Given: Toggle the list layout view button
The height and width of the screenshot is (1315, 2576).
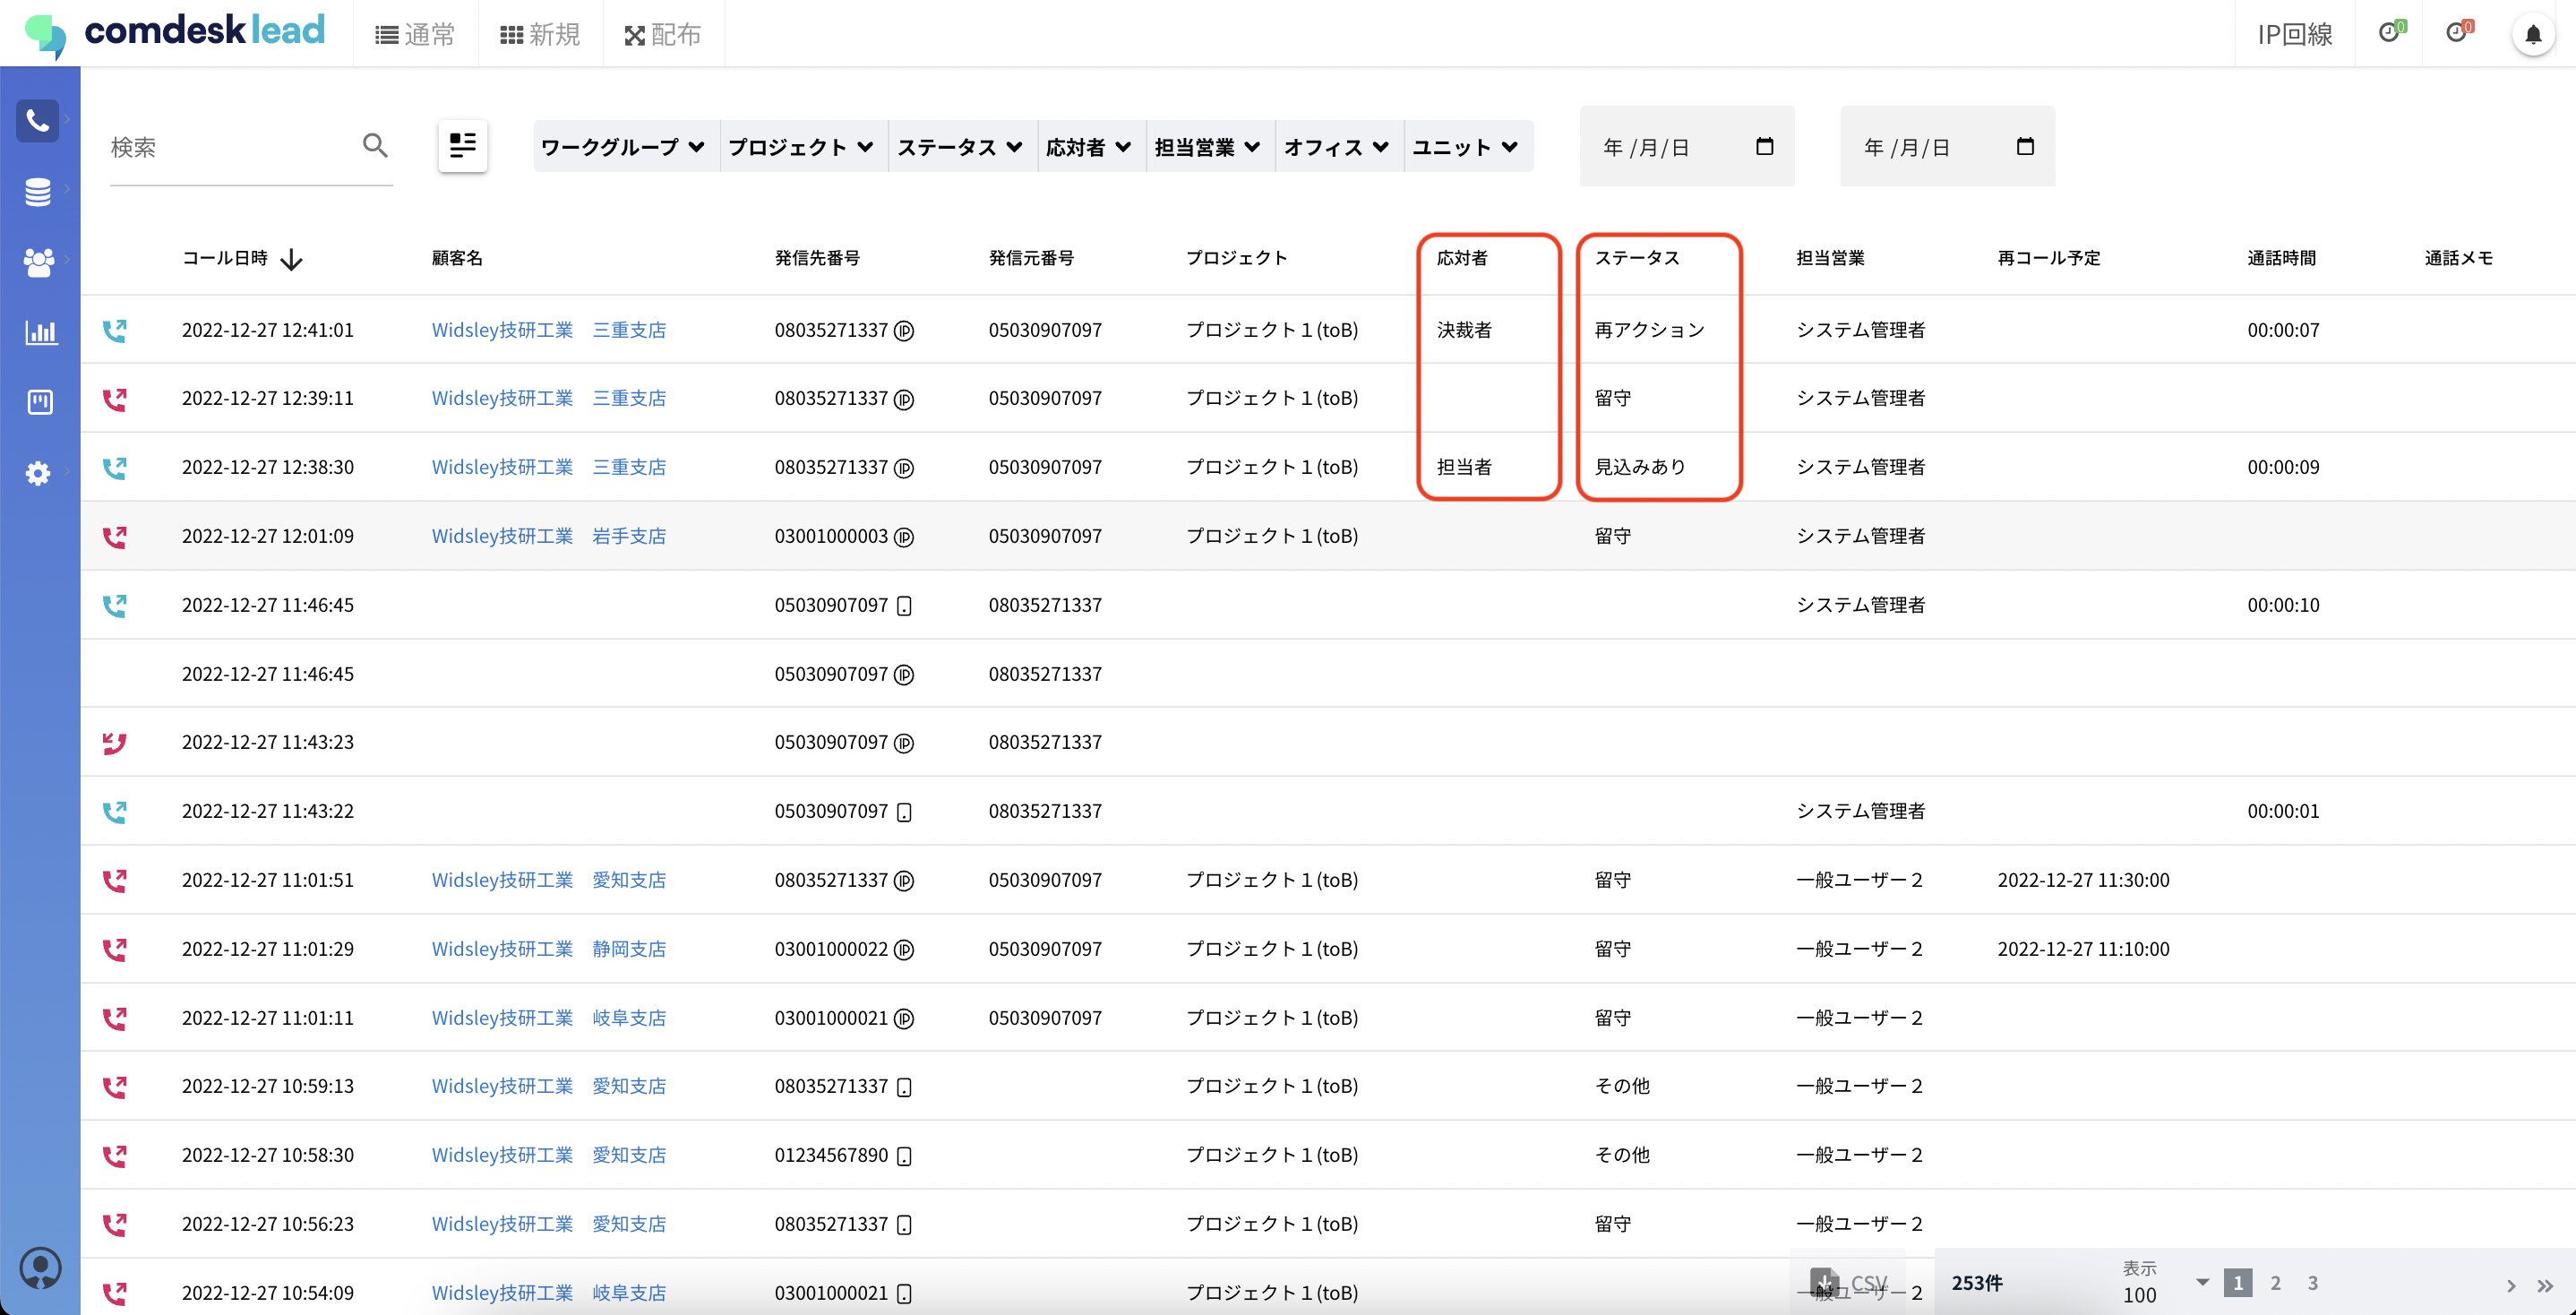Looking at the screenshot, I should (x=462, y=146).
